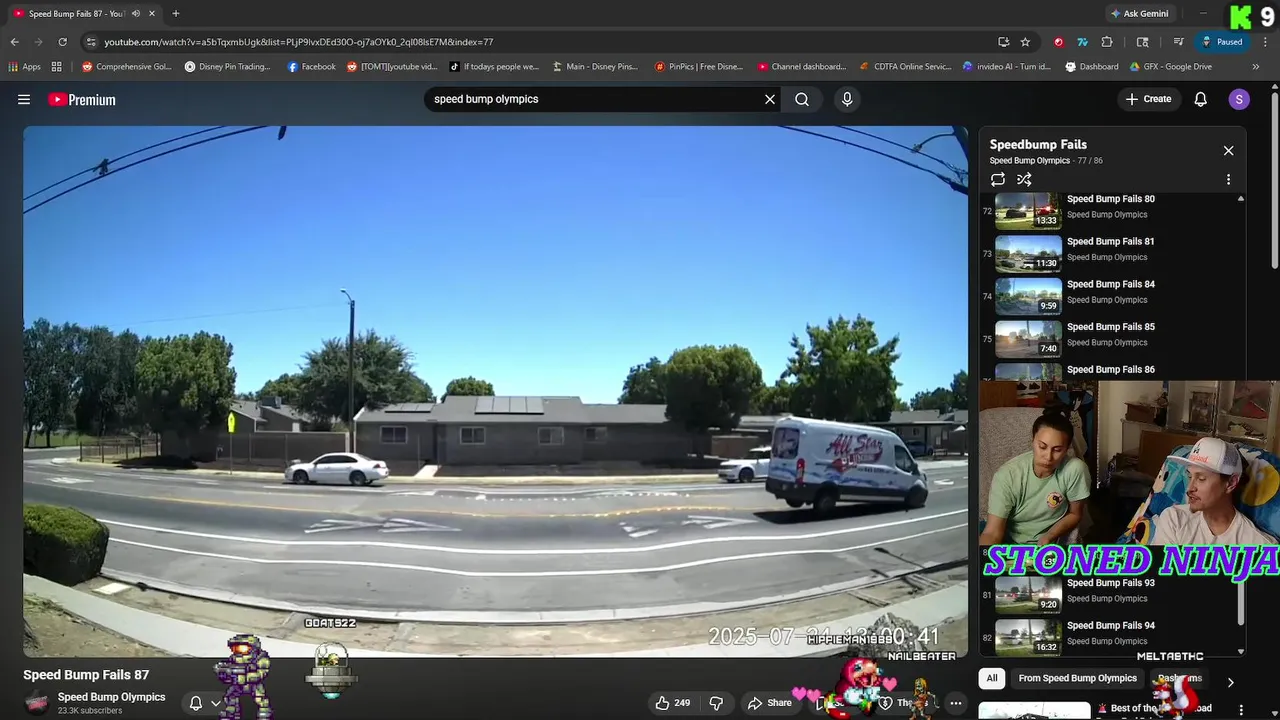This screenshot has width=1280, height=720.
Task: Start voice search with the microphone
Action: pos(847,99)
